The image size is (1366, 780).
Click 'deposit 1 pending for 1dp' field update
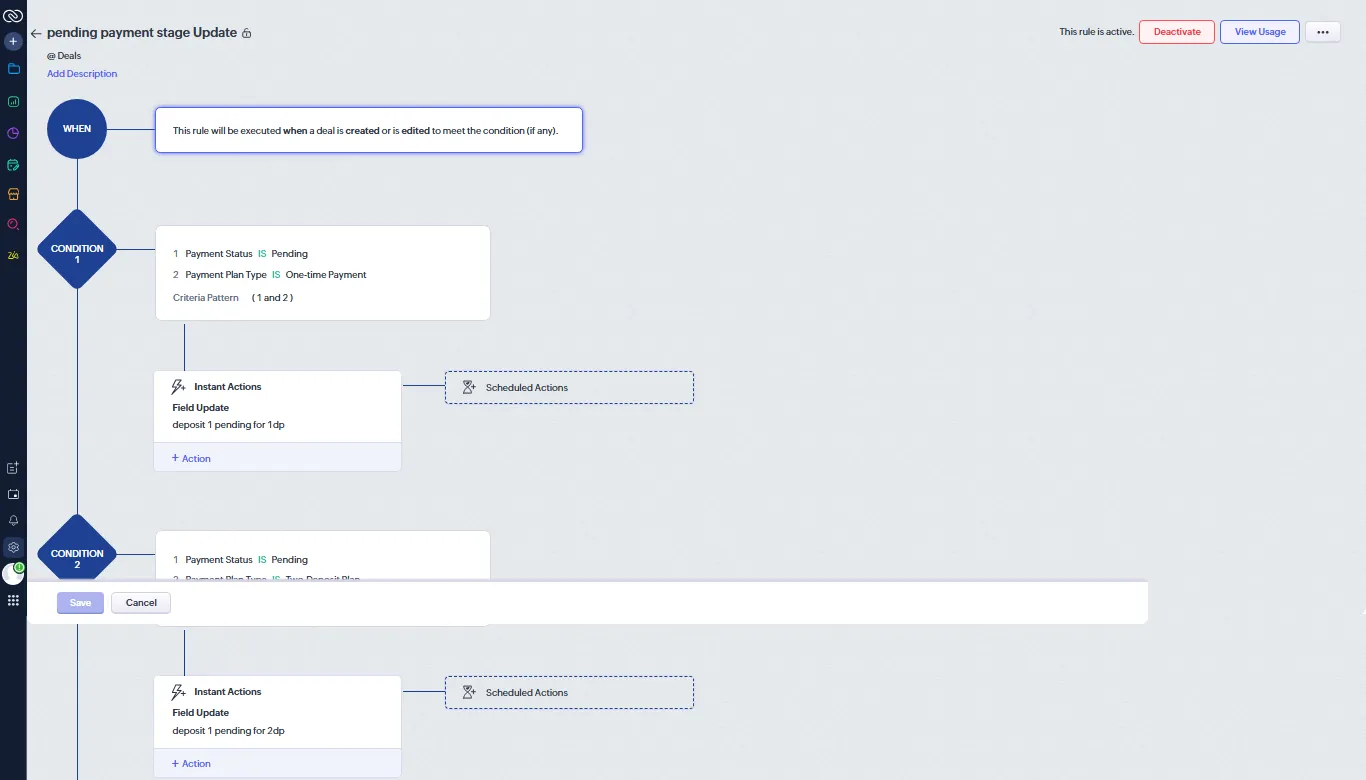click(229, 425)
